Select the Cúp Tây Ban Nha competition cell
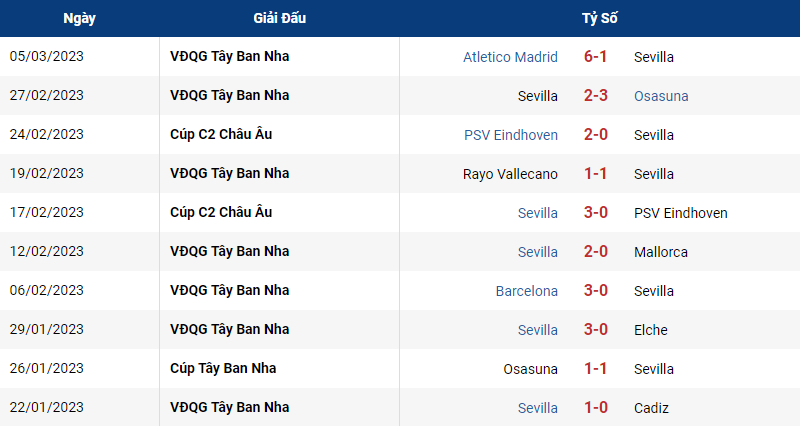The height and width of the screenshot is (426, 801). (223, 368)
